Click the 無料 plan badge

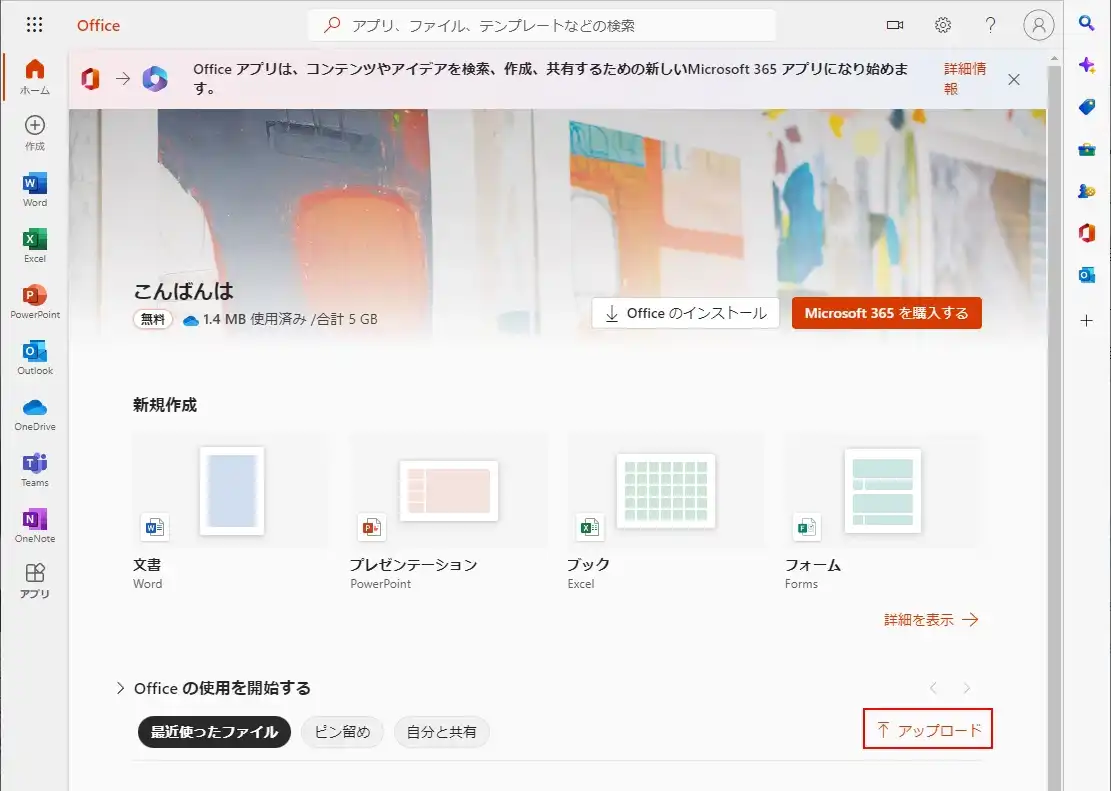152,320
